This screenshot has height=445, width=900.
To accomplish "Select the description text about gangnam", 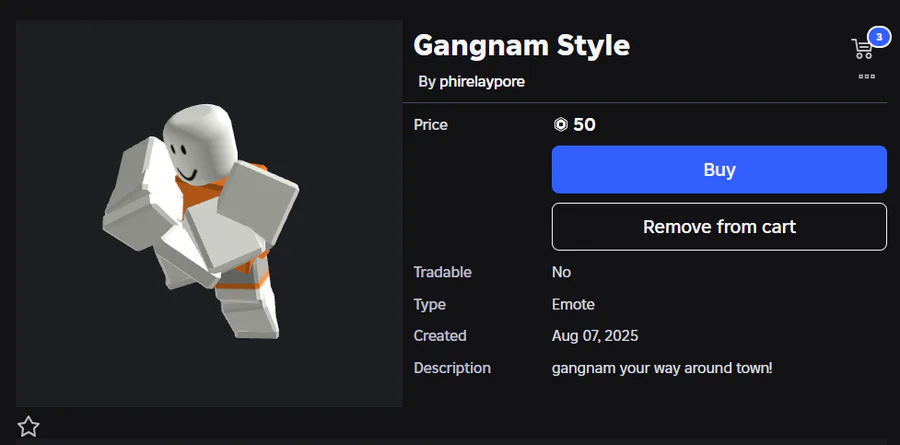I will [662, 368].
